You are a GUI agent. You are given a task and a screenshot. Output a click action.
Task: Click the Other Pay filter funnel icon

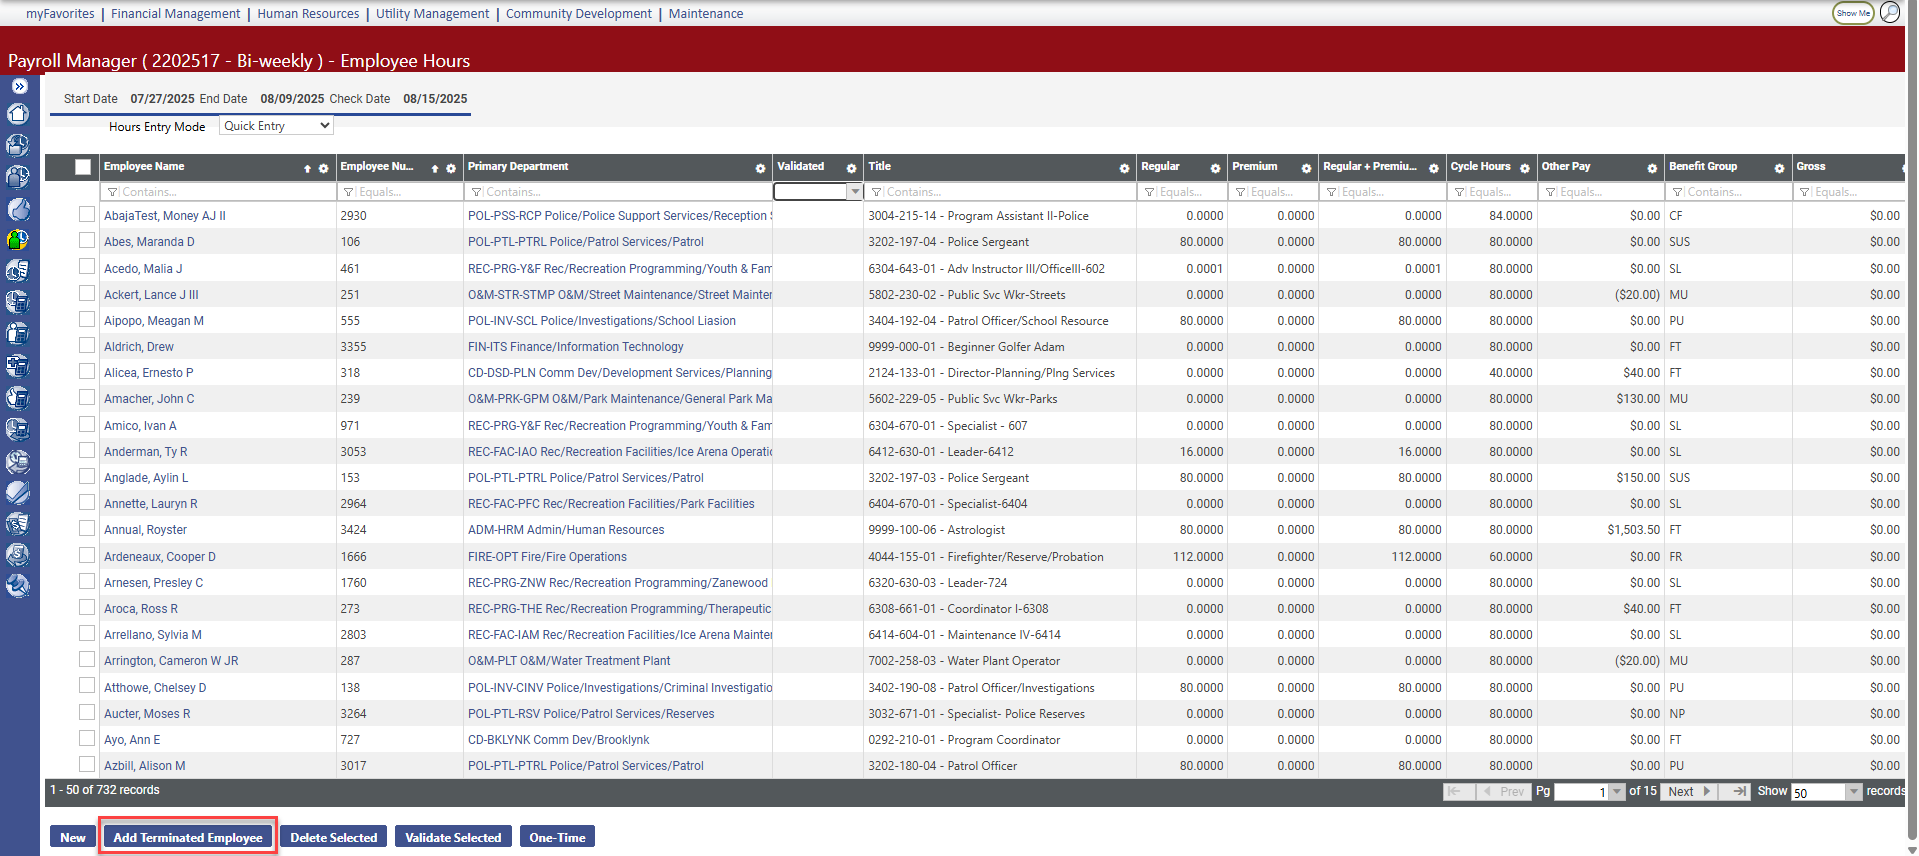1551,192
